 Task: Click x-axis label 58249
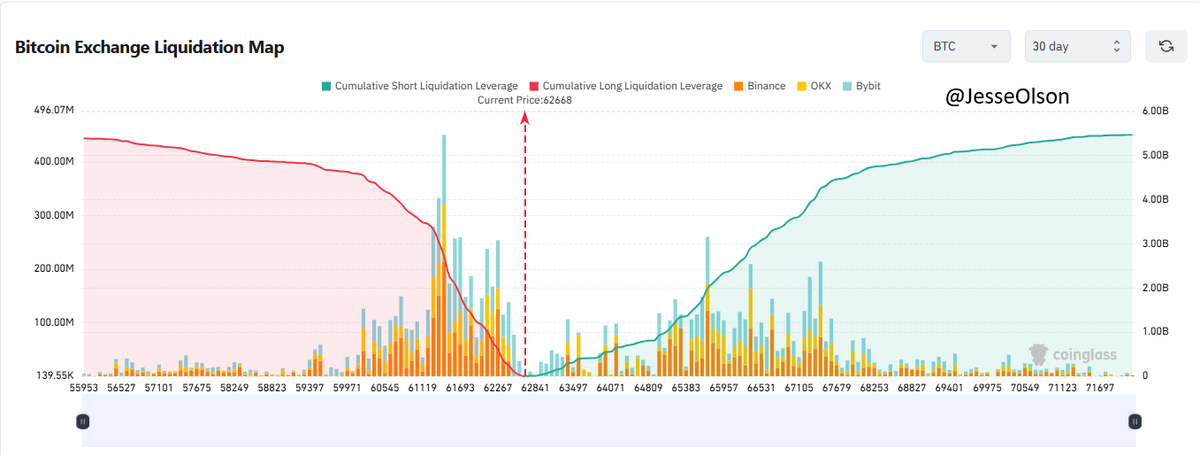(234, 386)
